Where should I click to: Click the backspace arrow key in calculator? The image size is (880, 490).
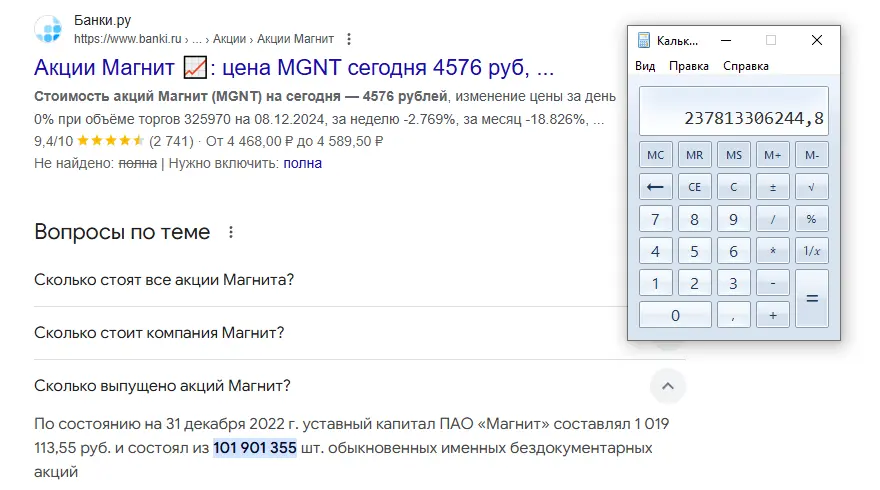656,187
